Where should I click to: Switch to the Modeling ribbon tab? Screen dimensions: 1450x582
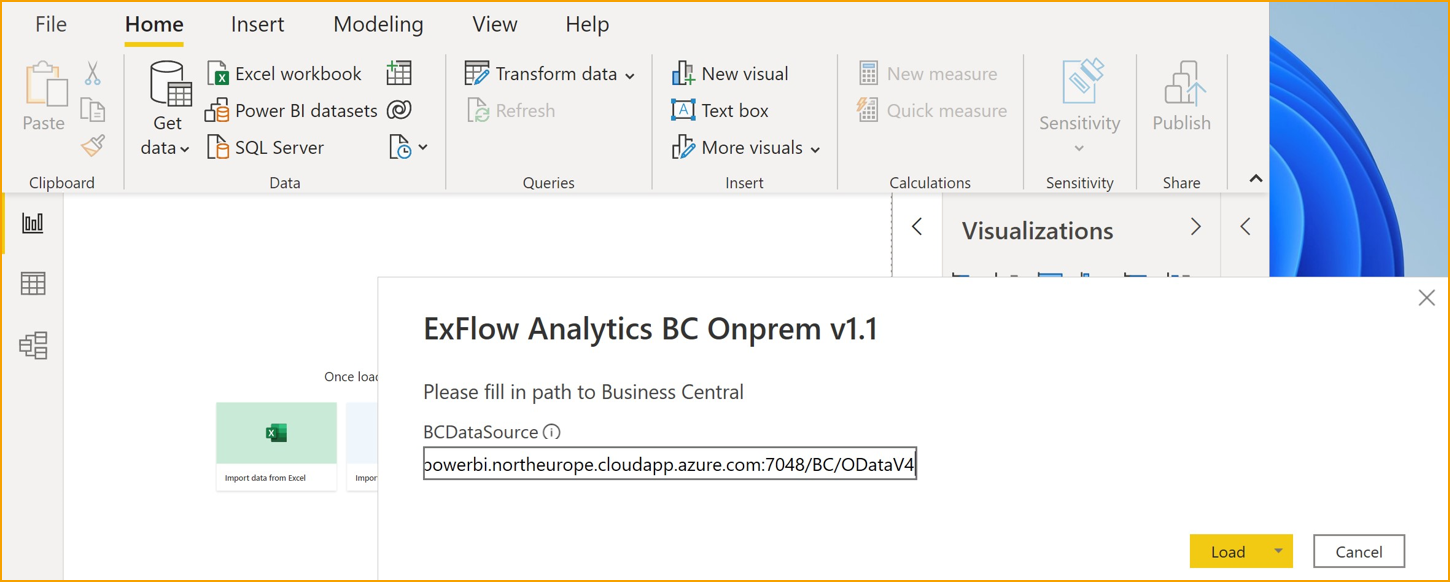(378, 24)
